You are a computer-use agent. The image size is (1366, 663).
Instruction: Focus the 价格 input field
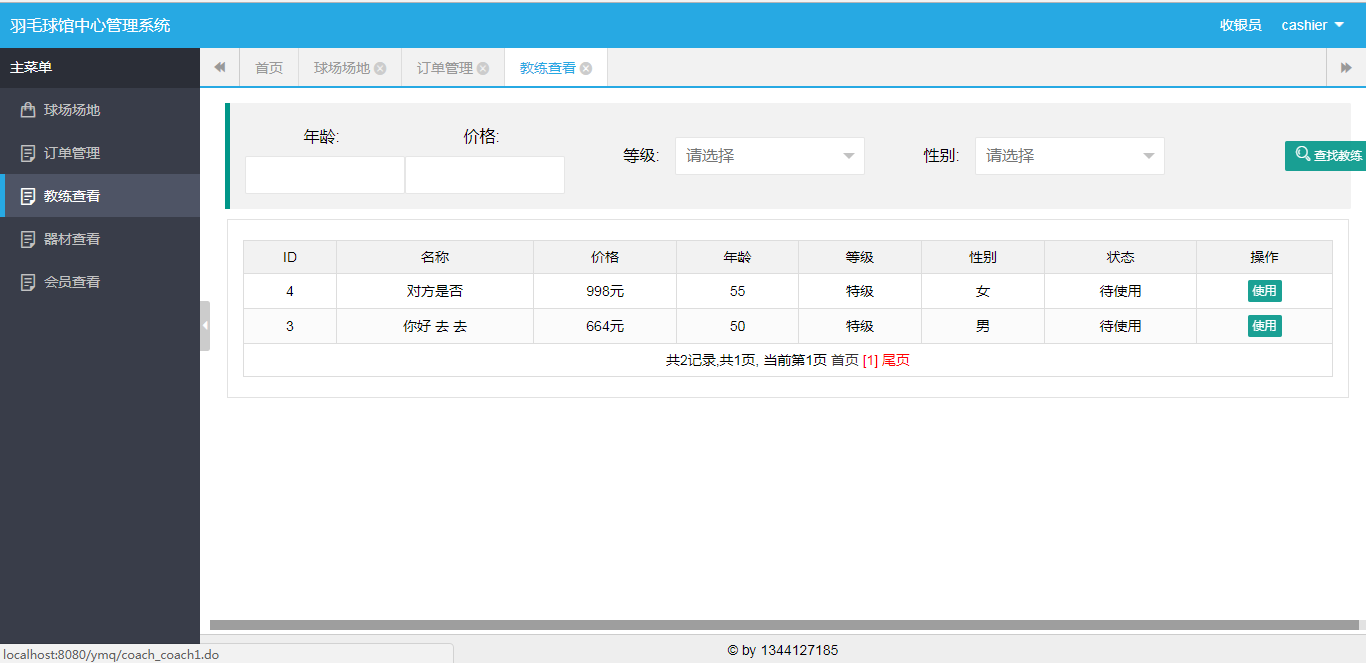[485, 175]
